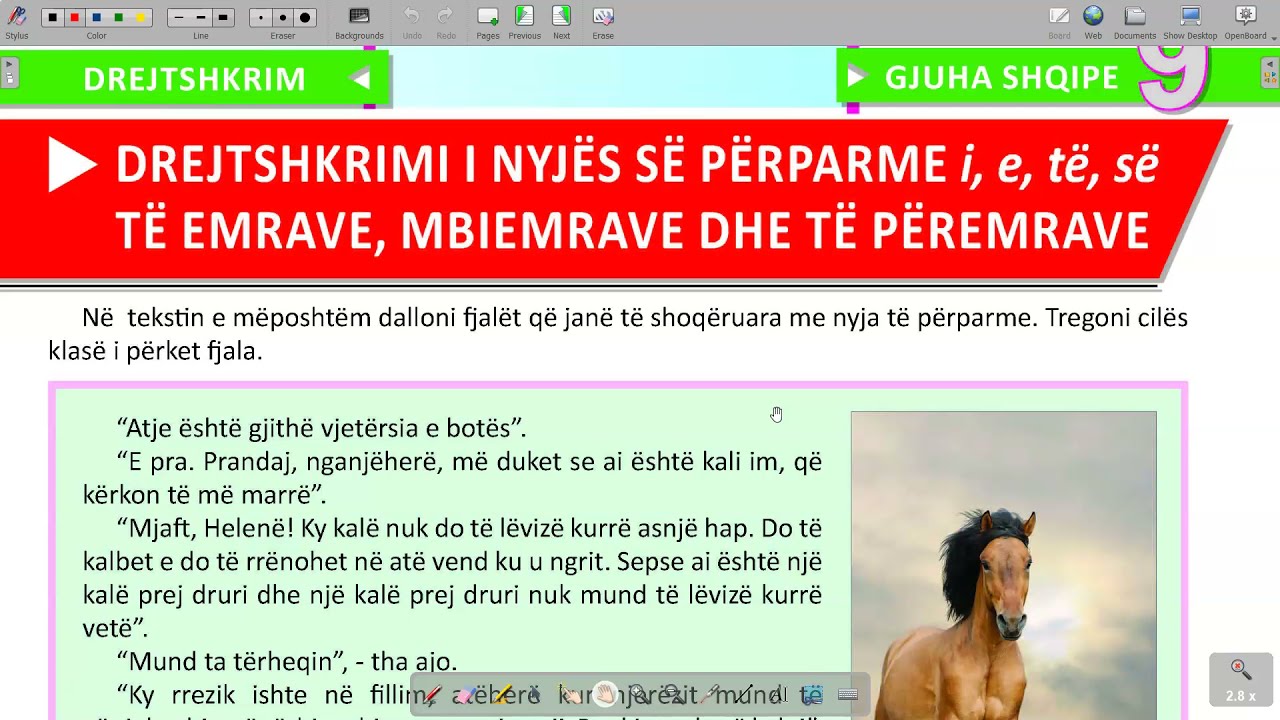Choose the large eraser size

[x=305, y=17]
